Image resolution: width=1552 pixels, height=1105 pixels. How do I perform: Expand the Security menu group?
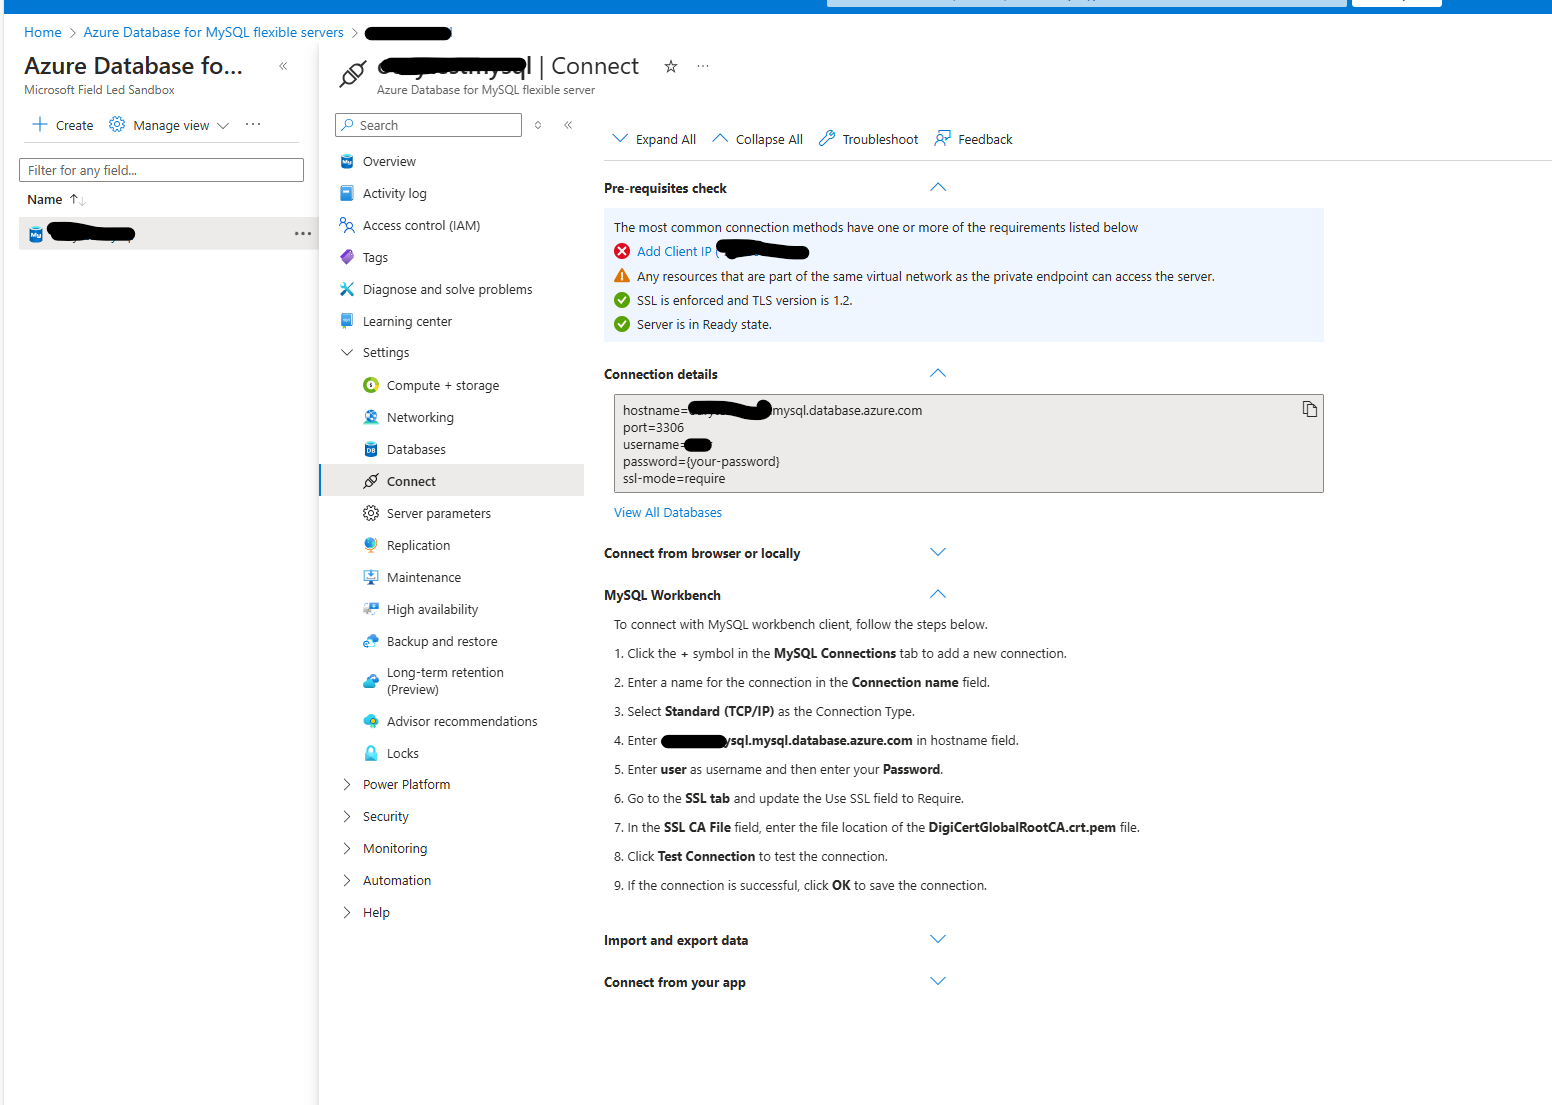pos(347,817)
